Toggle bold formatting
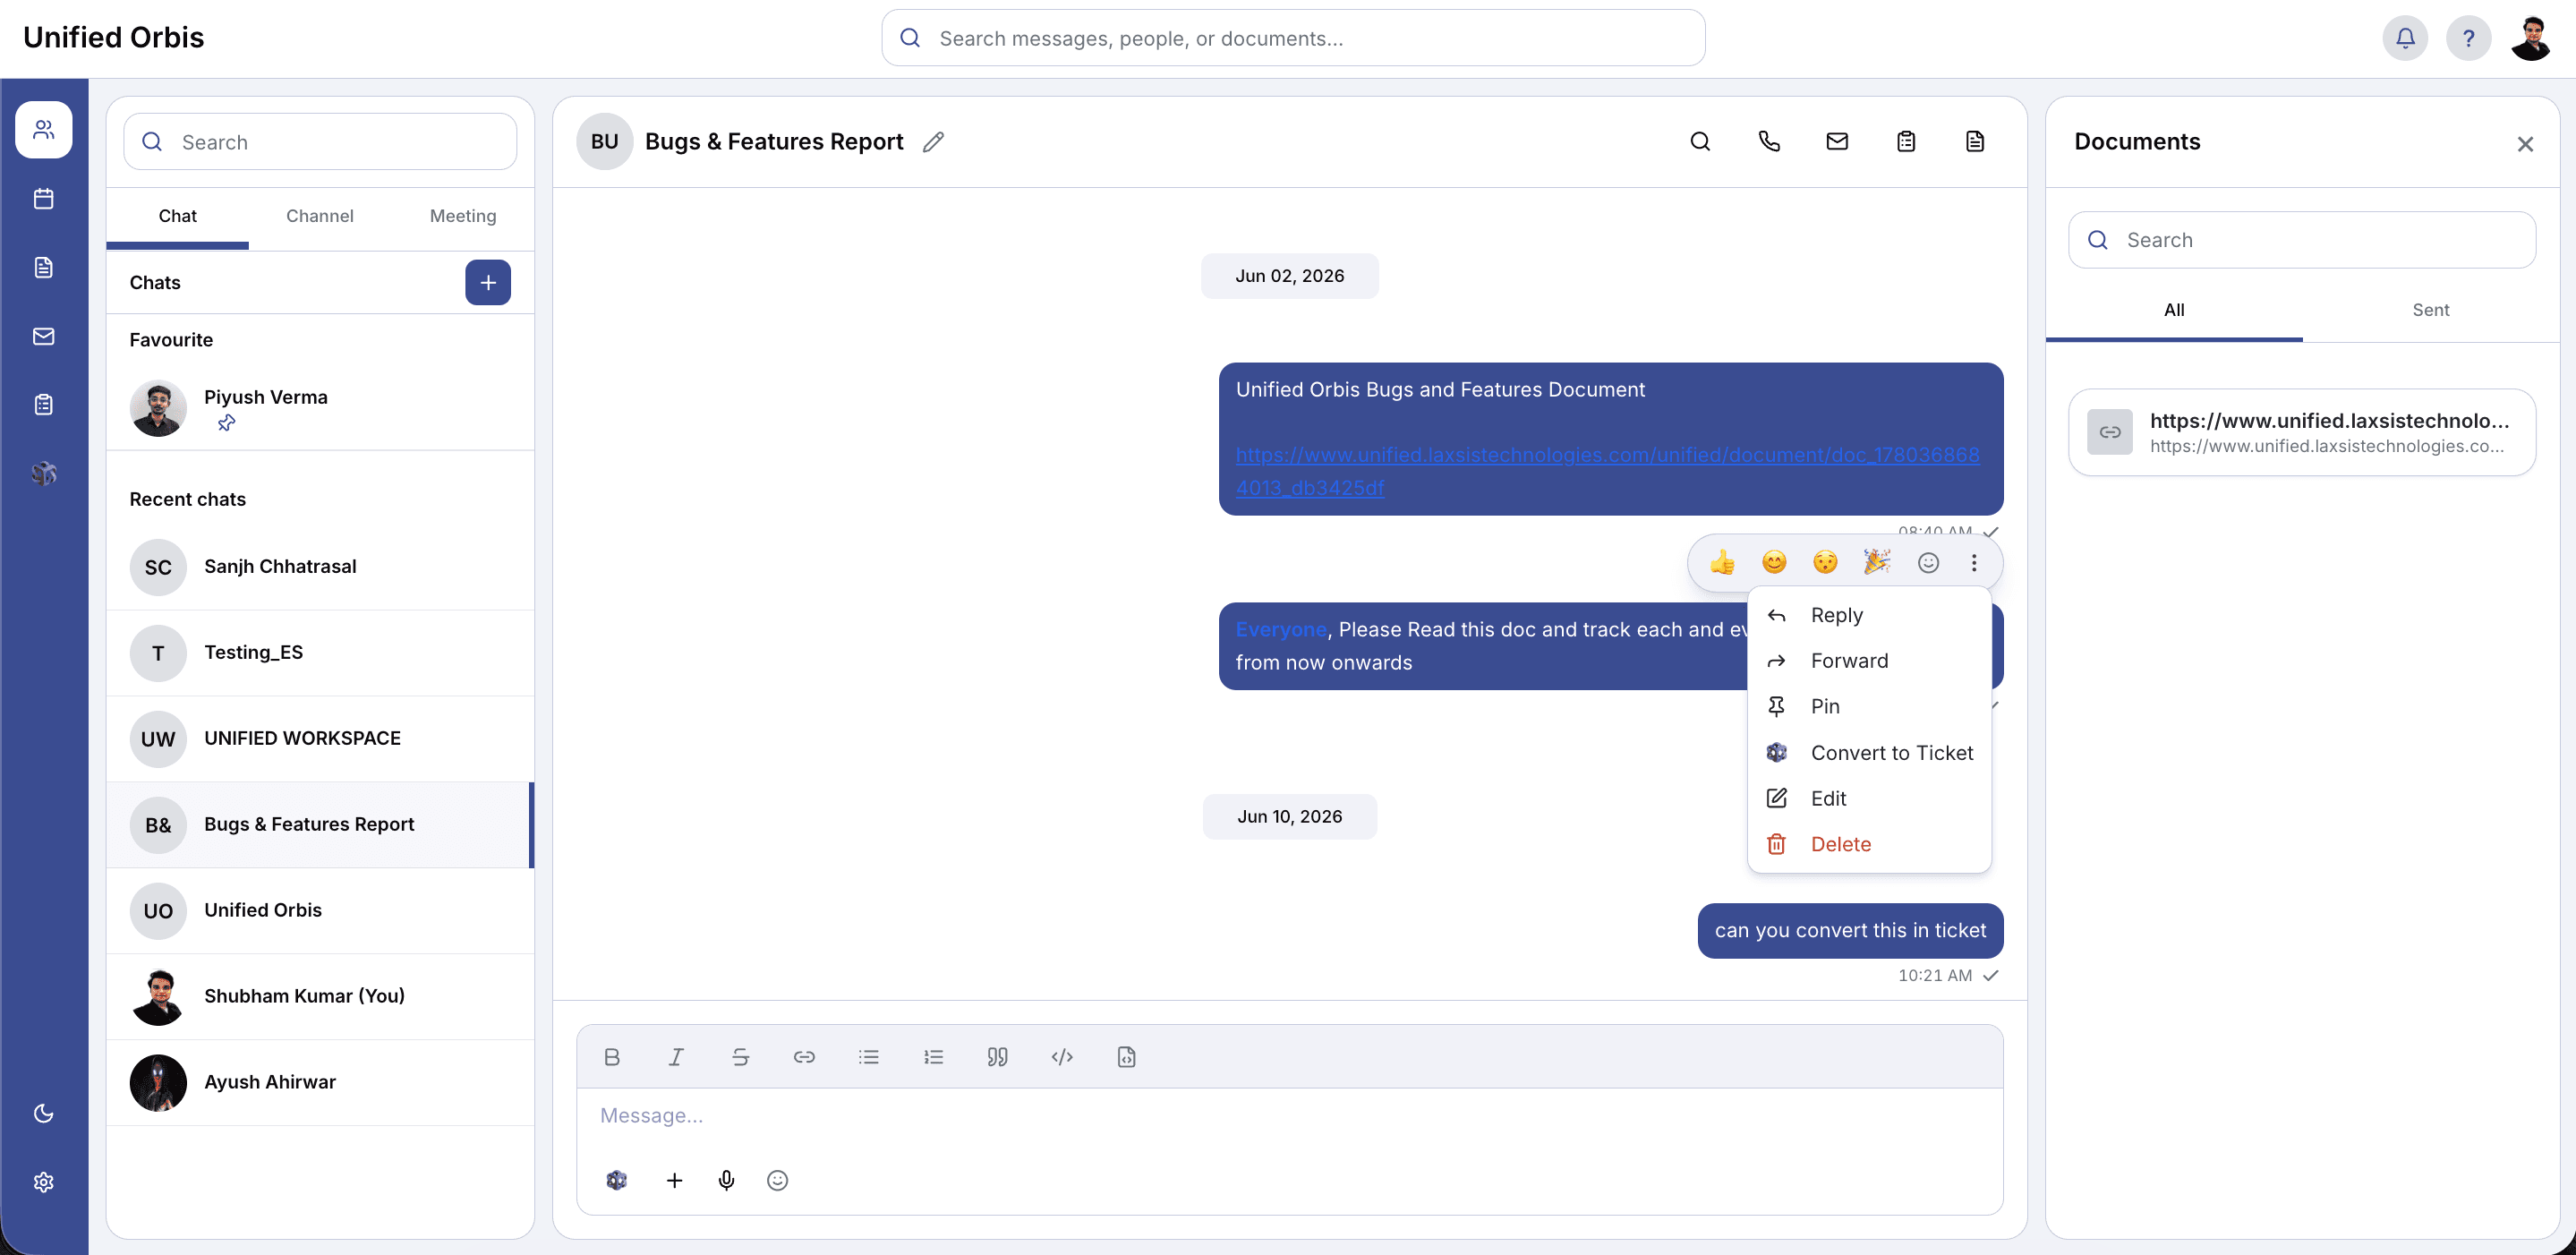The image size is (2576, 1255). tap(612, 1057)
